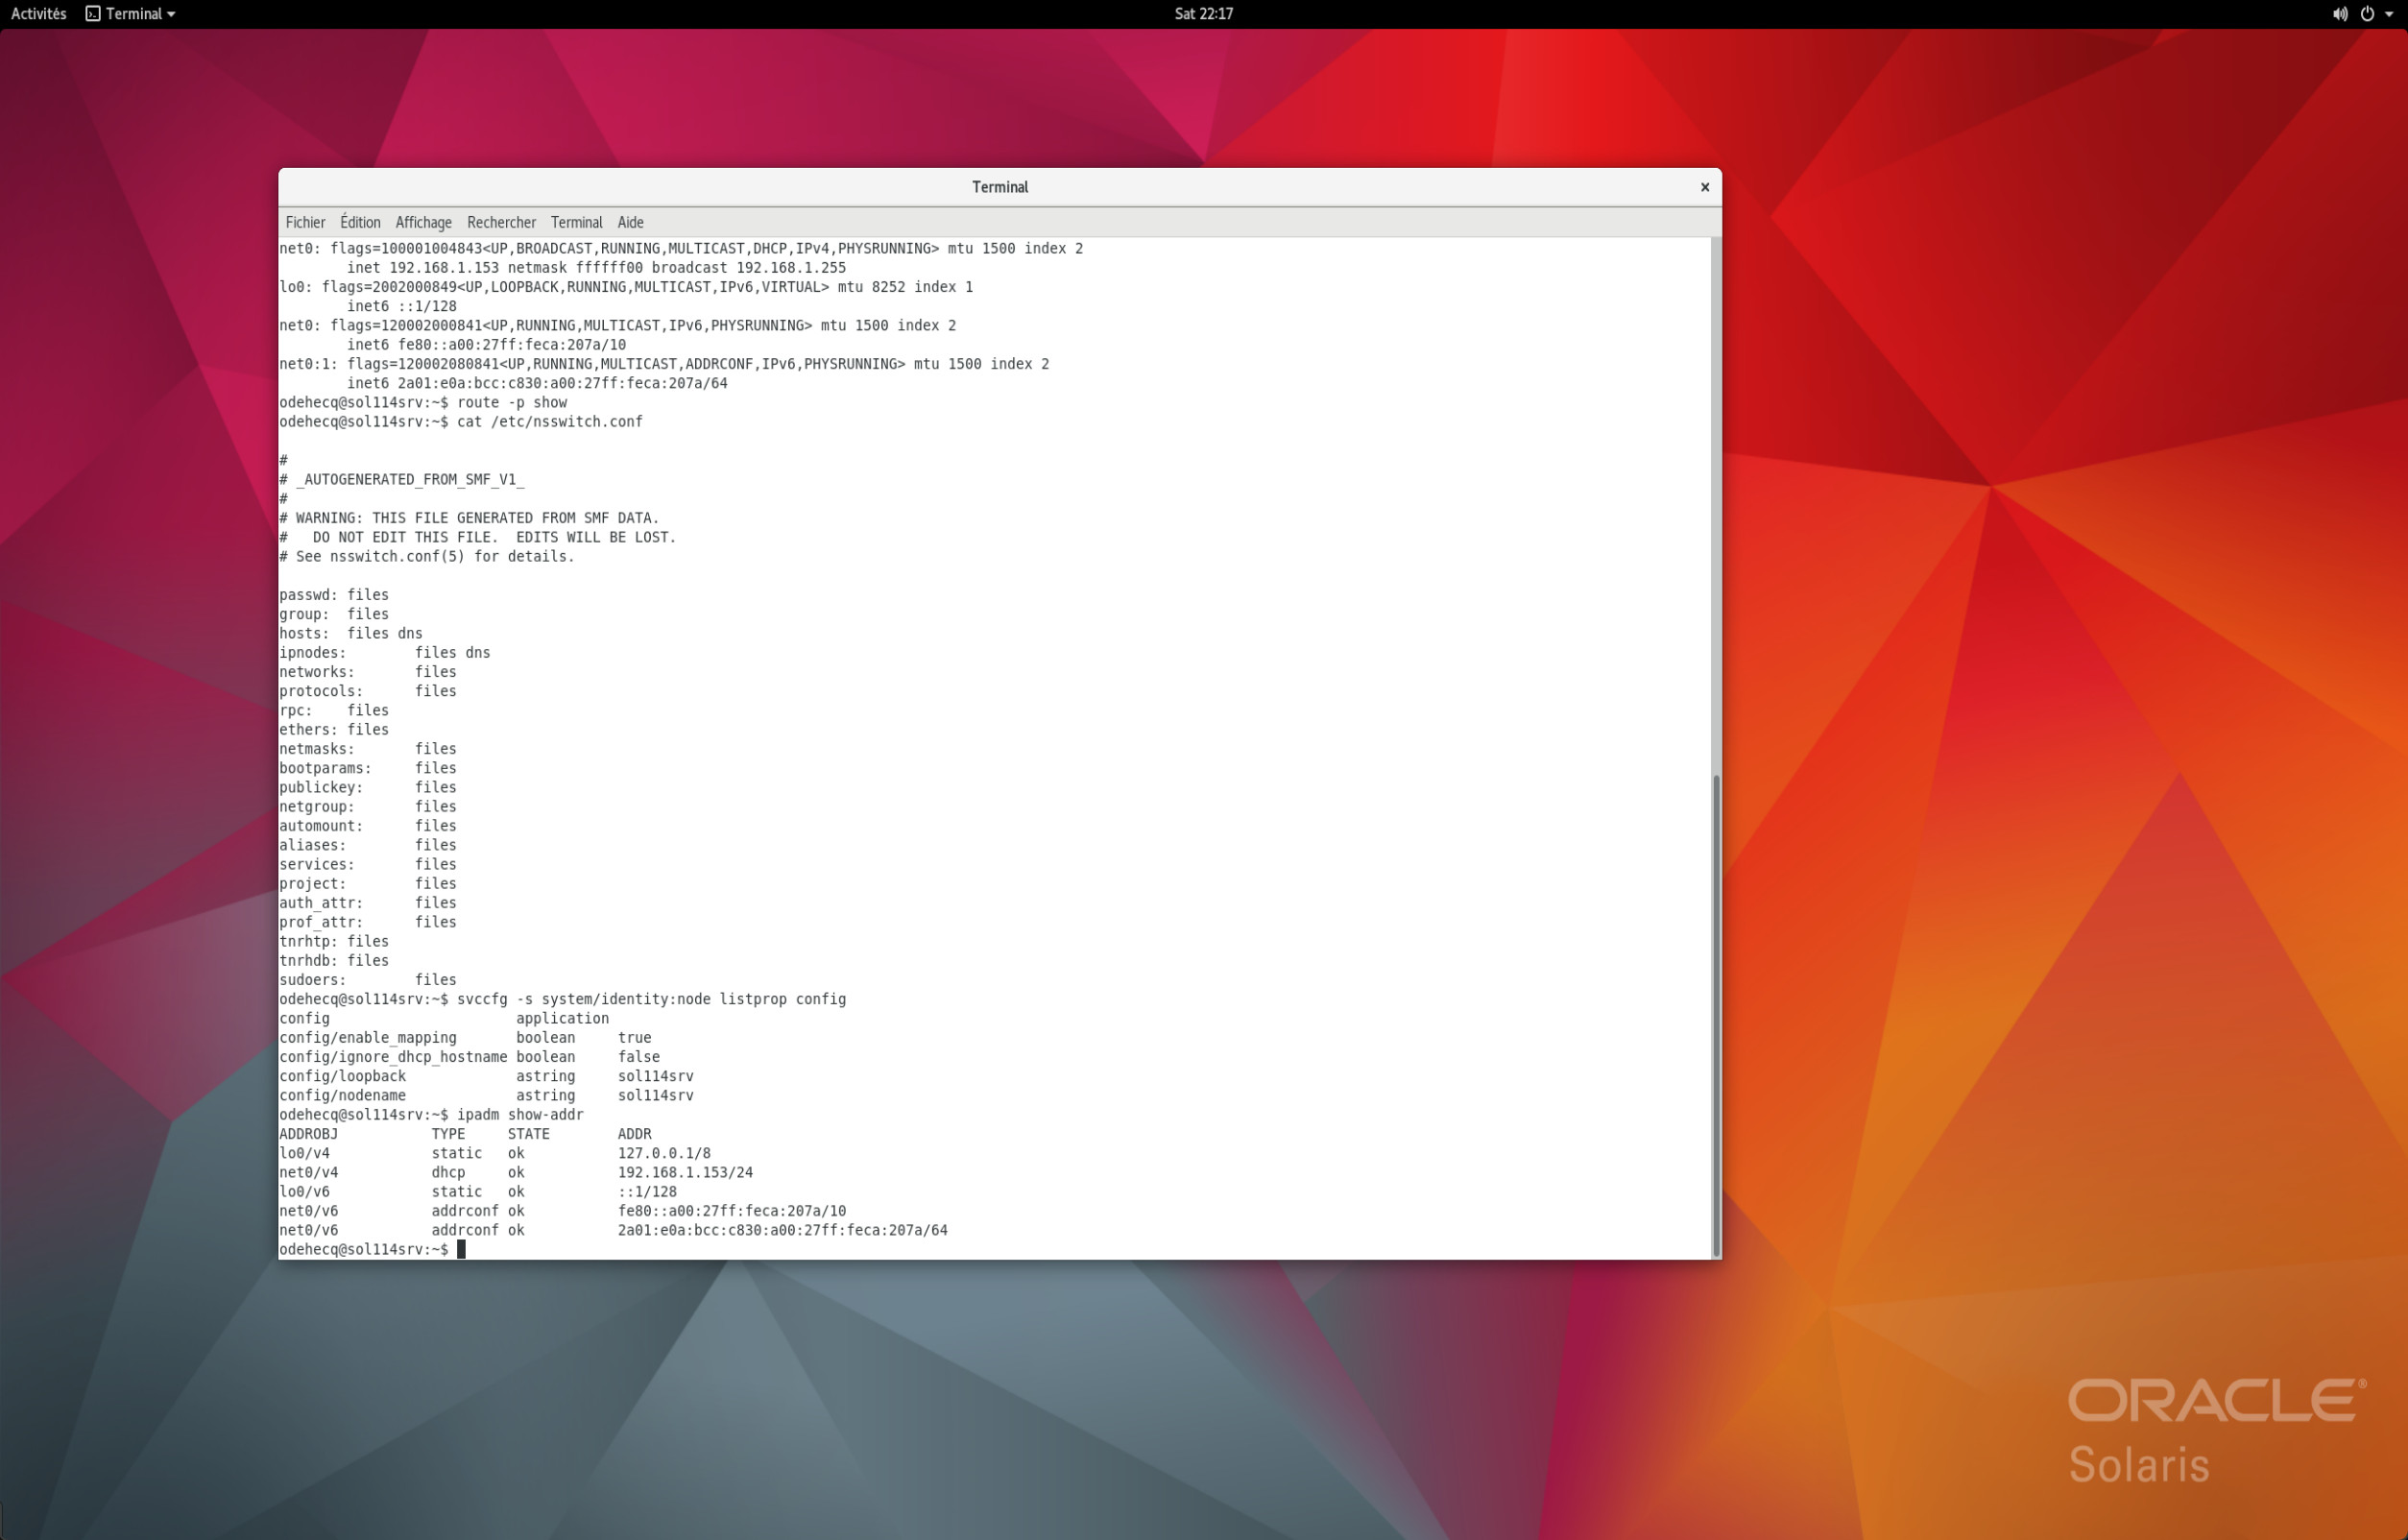The width and height of the screenshot is (2408, 1540).
Task: Expand the system menu arrow beside power icon
Action: (2389, 14)
